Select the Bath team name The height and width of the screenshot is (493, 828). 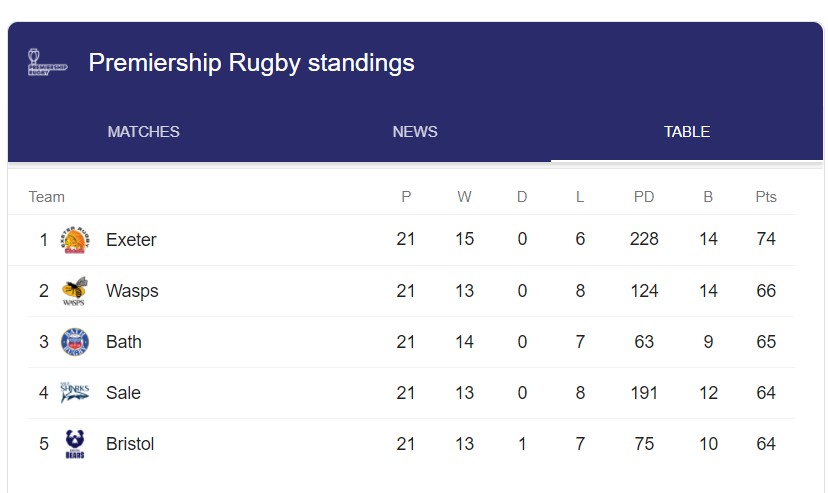tap(124, 342)
